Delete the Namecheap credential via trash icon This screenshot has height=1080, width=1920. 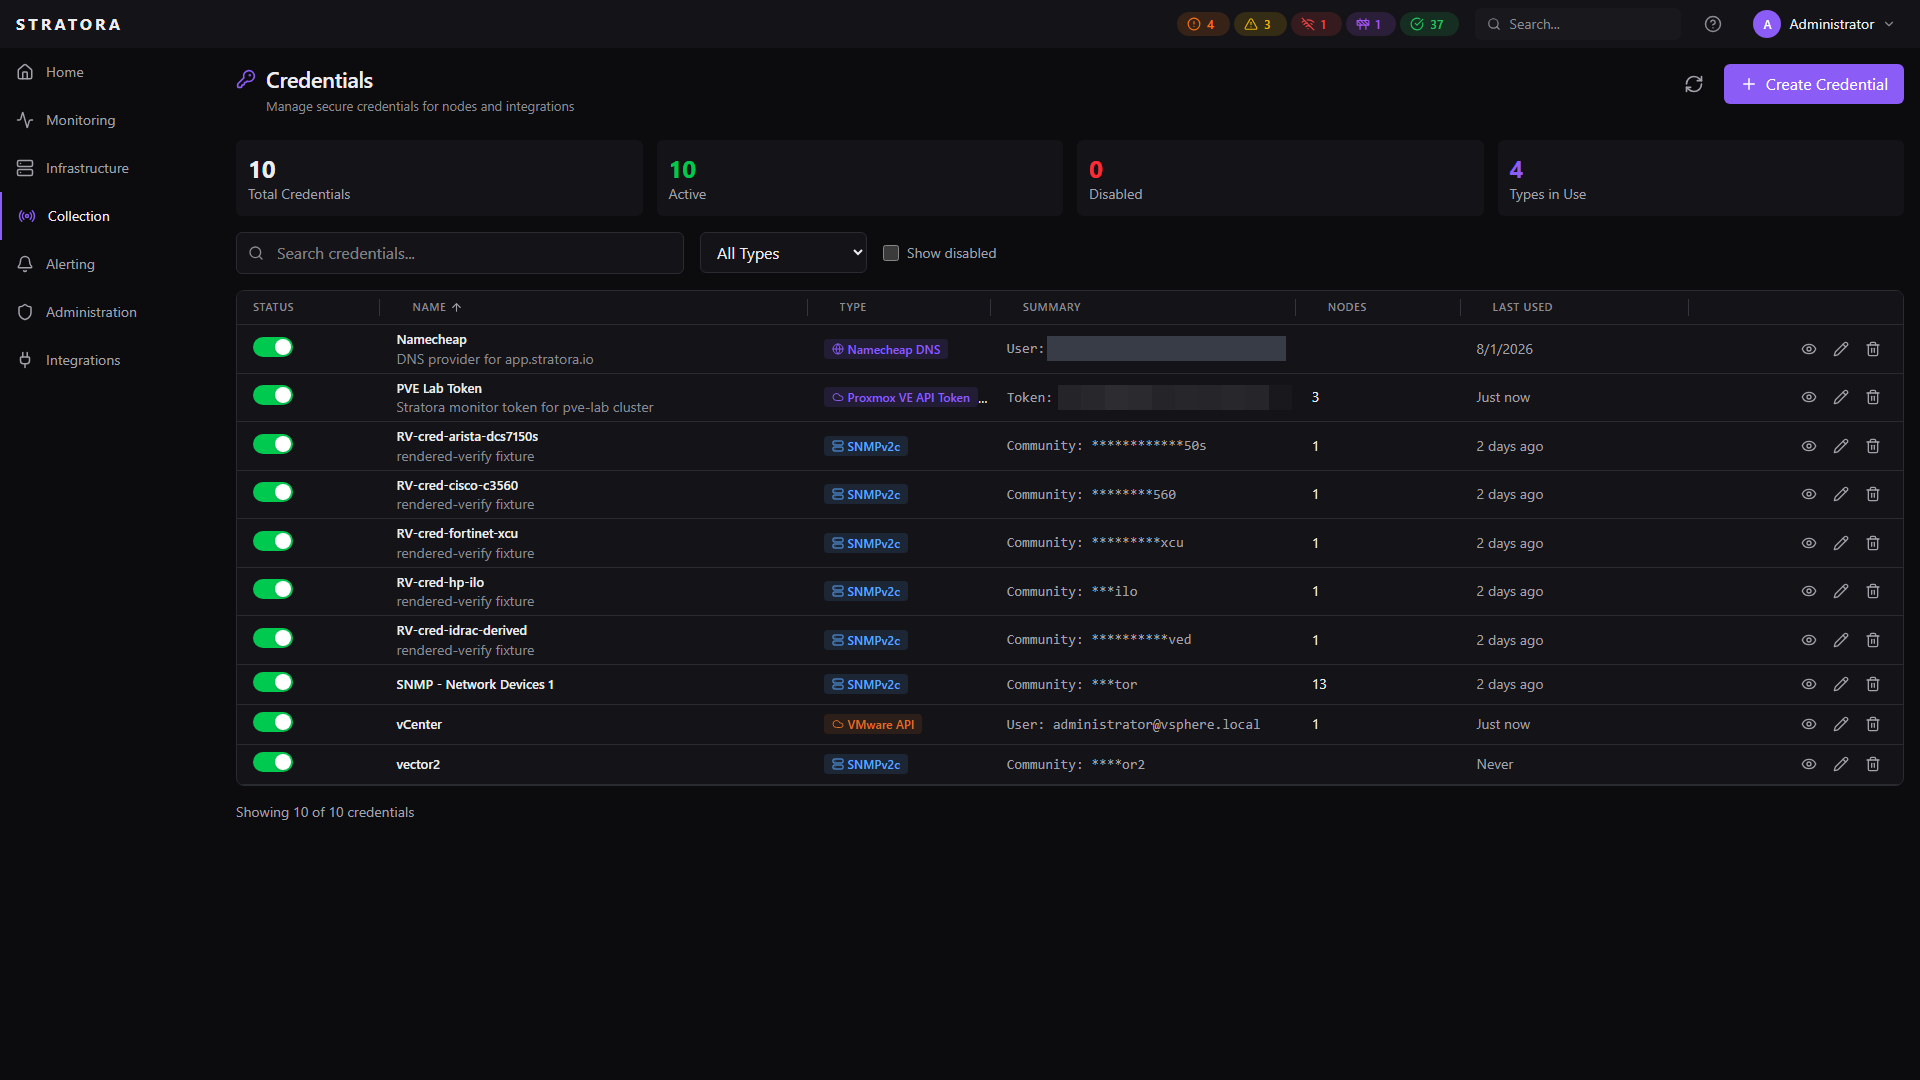click(1873, 349)
